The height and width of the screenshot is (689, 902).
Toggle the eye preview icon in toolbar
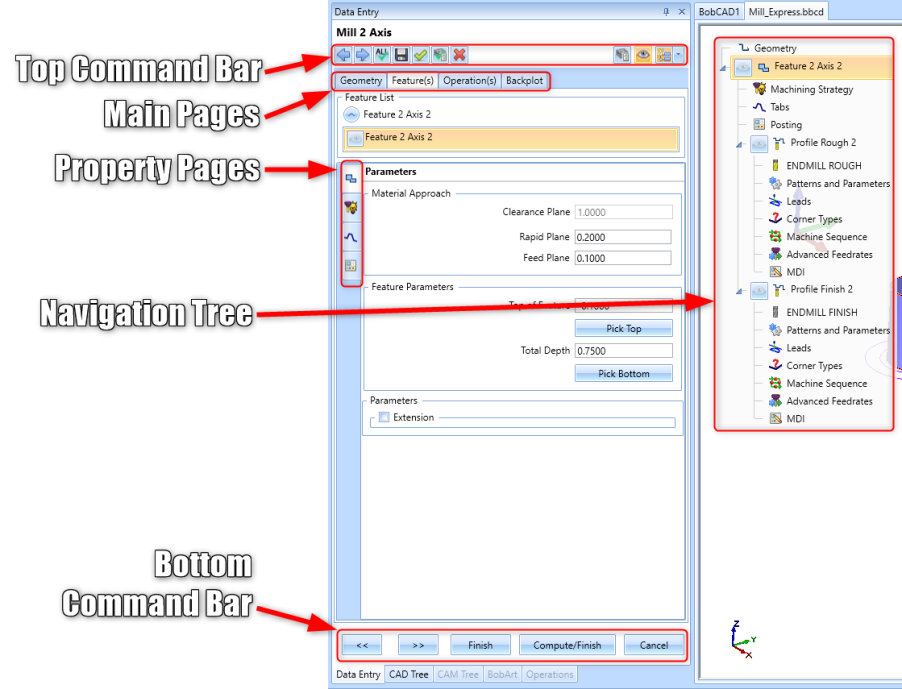643,56
